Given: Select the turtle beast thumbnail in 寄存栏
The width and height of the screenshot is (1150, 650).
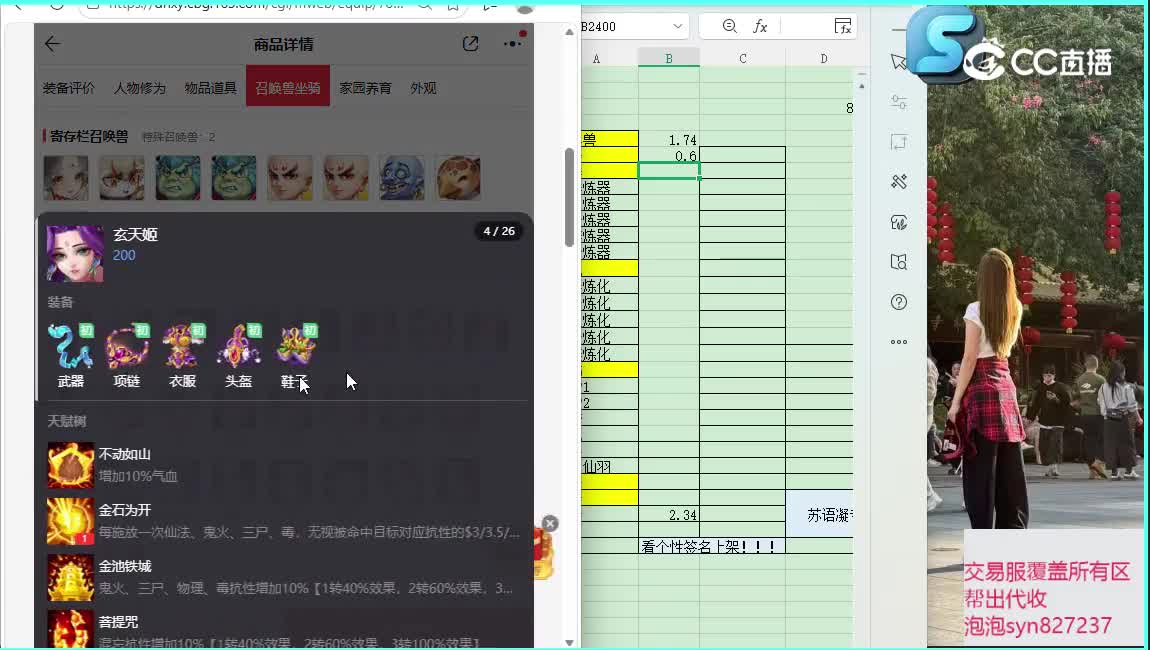Looking at the screenshot, I should pyautogui.click(x=458, y=178).
